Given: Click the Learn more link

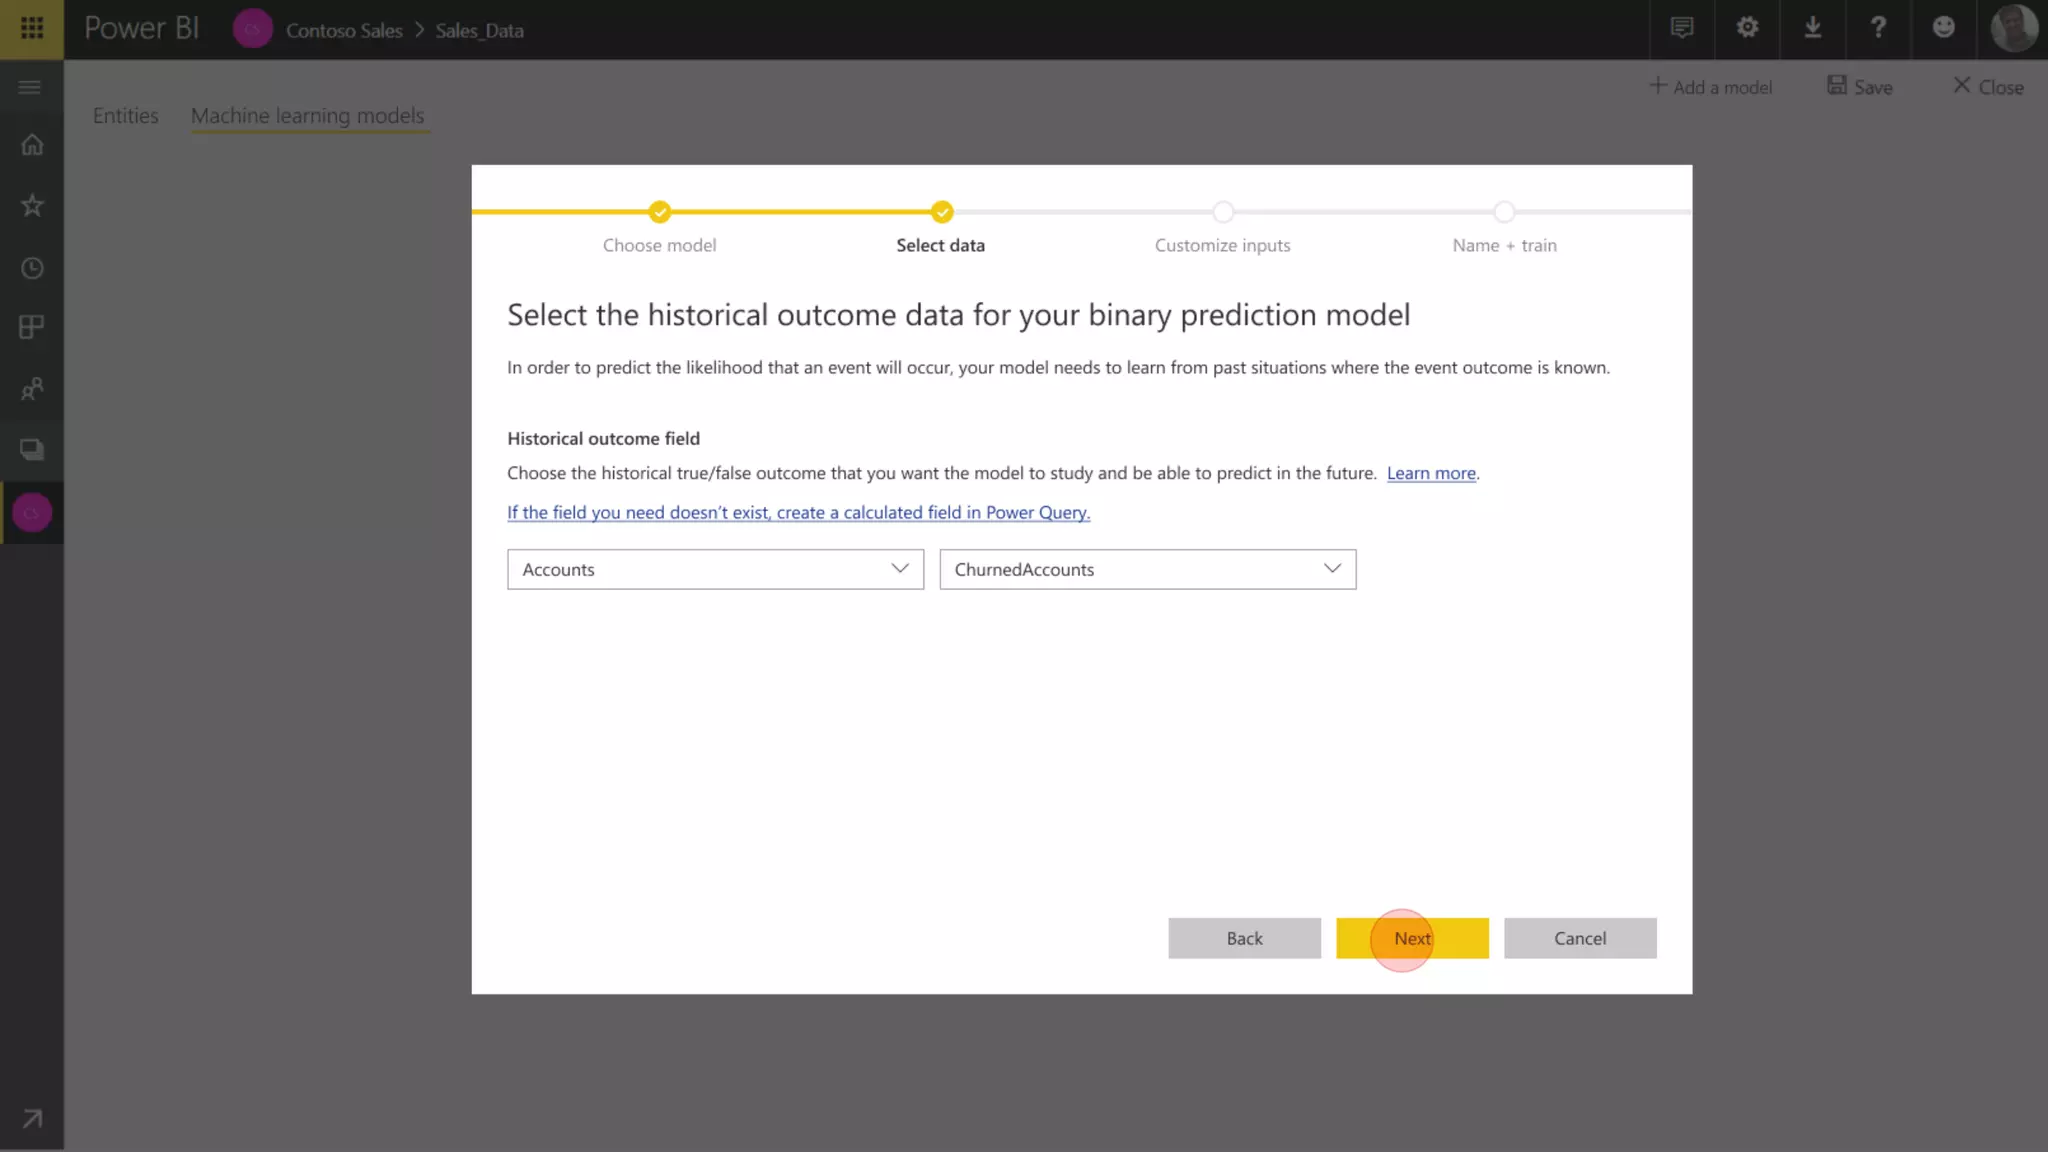Looking at the screenshot, I should [1430, 473].
